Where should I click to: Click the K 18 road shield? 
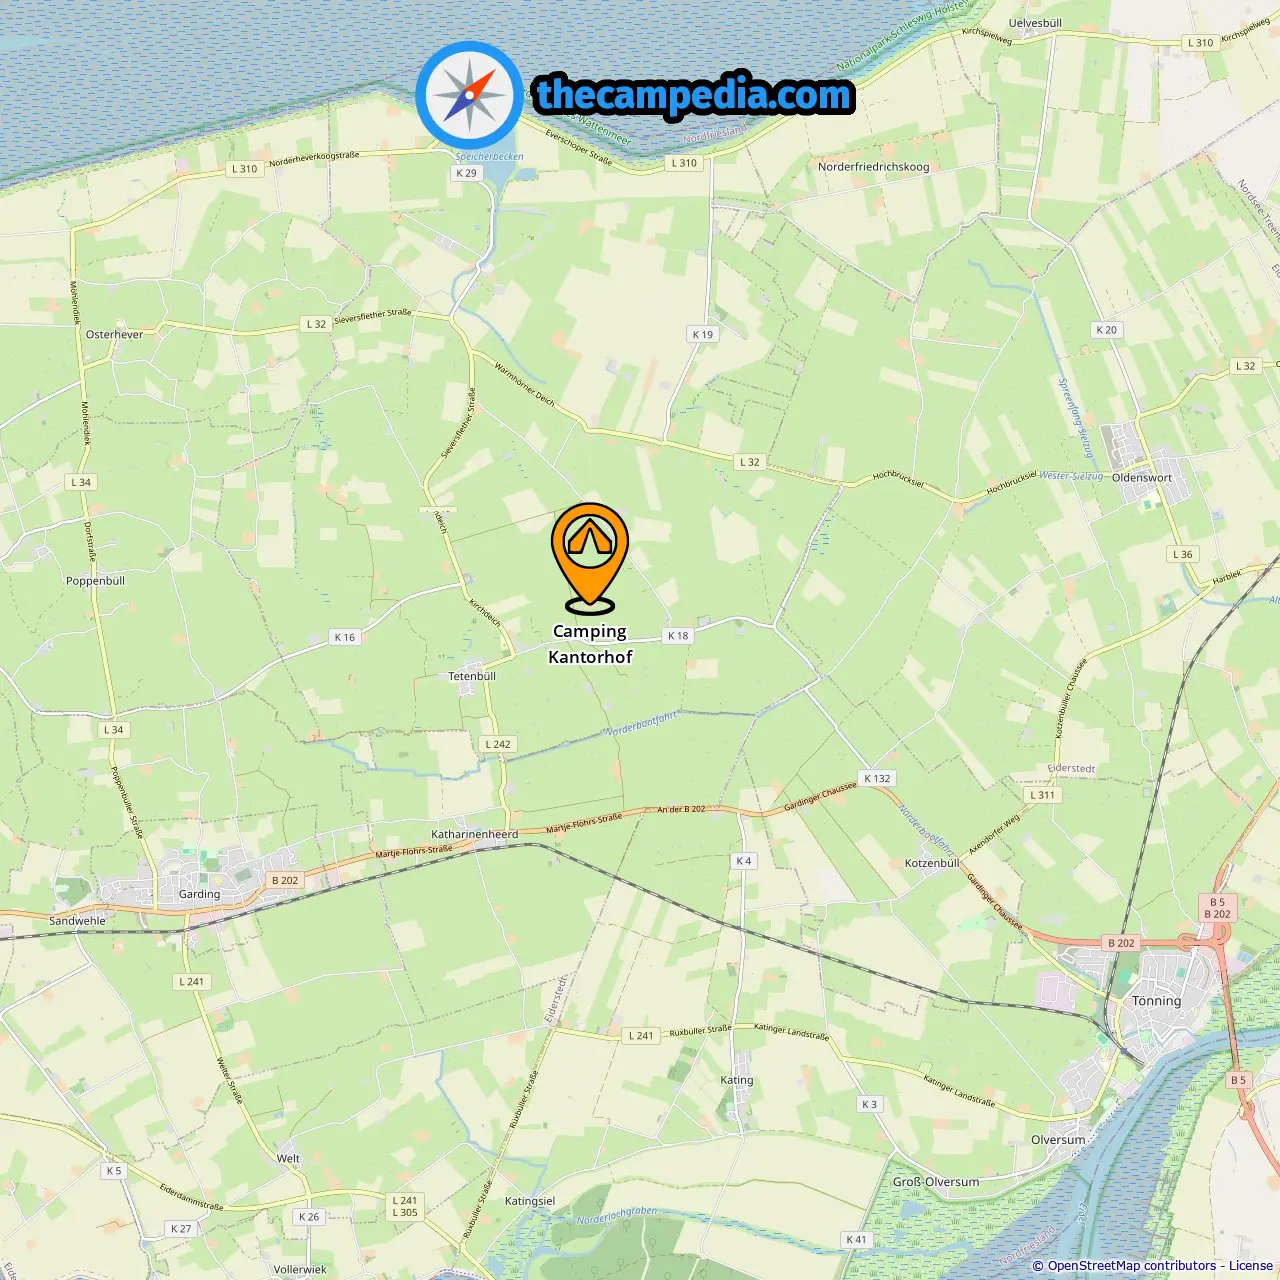[x=678, y=635]
